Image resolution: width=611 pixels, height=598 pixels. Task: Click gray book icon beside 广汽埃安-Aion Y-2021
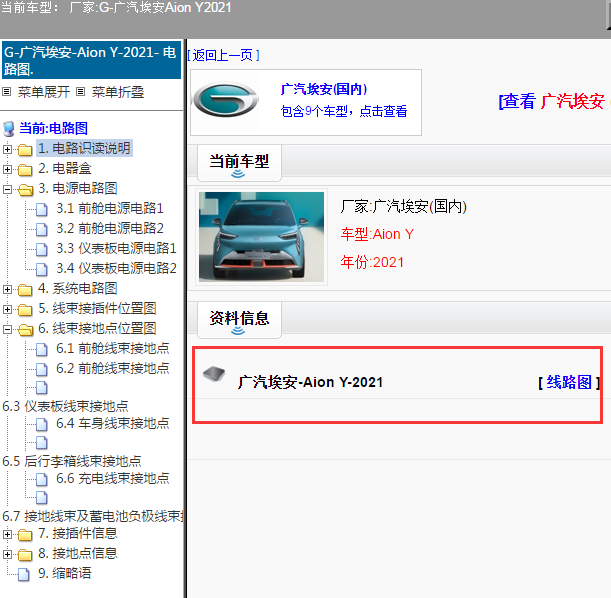(x=214, y=374)
